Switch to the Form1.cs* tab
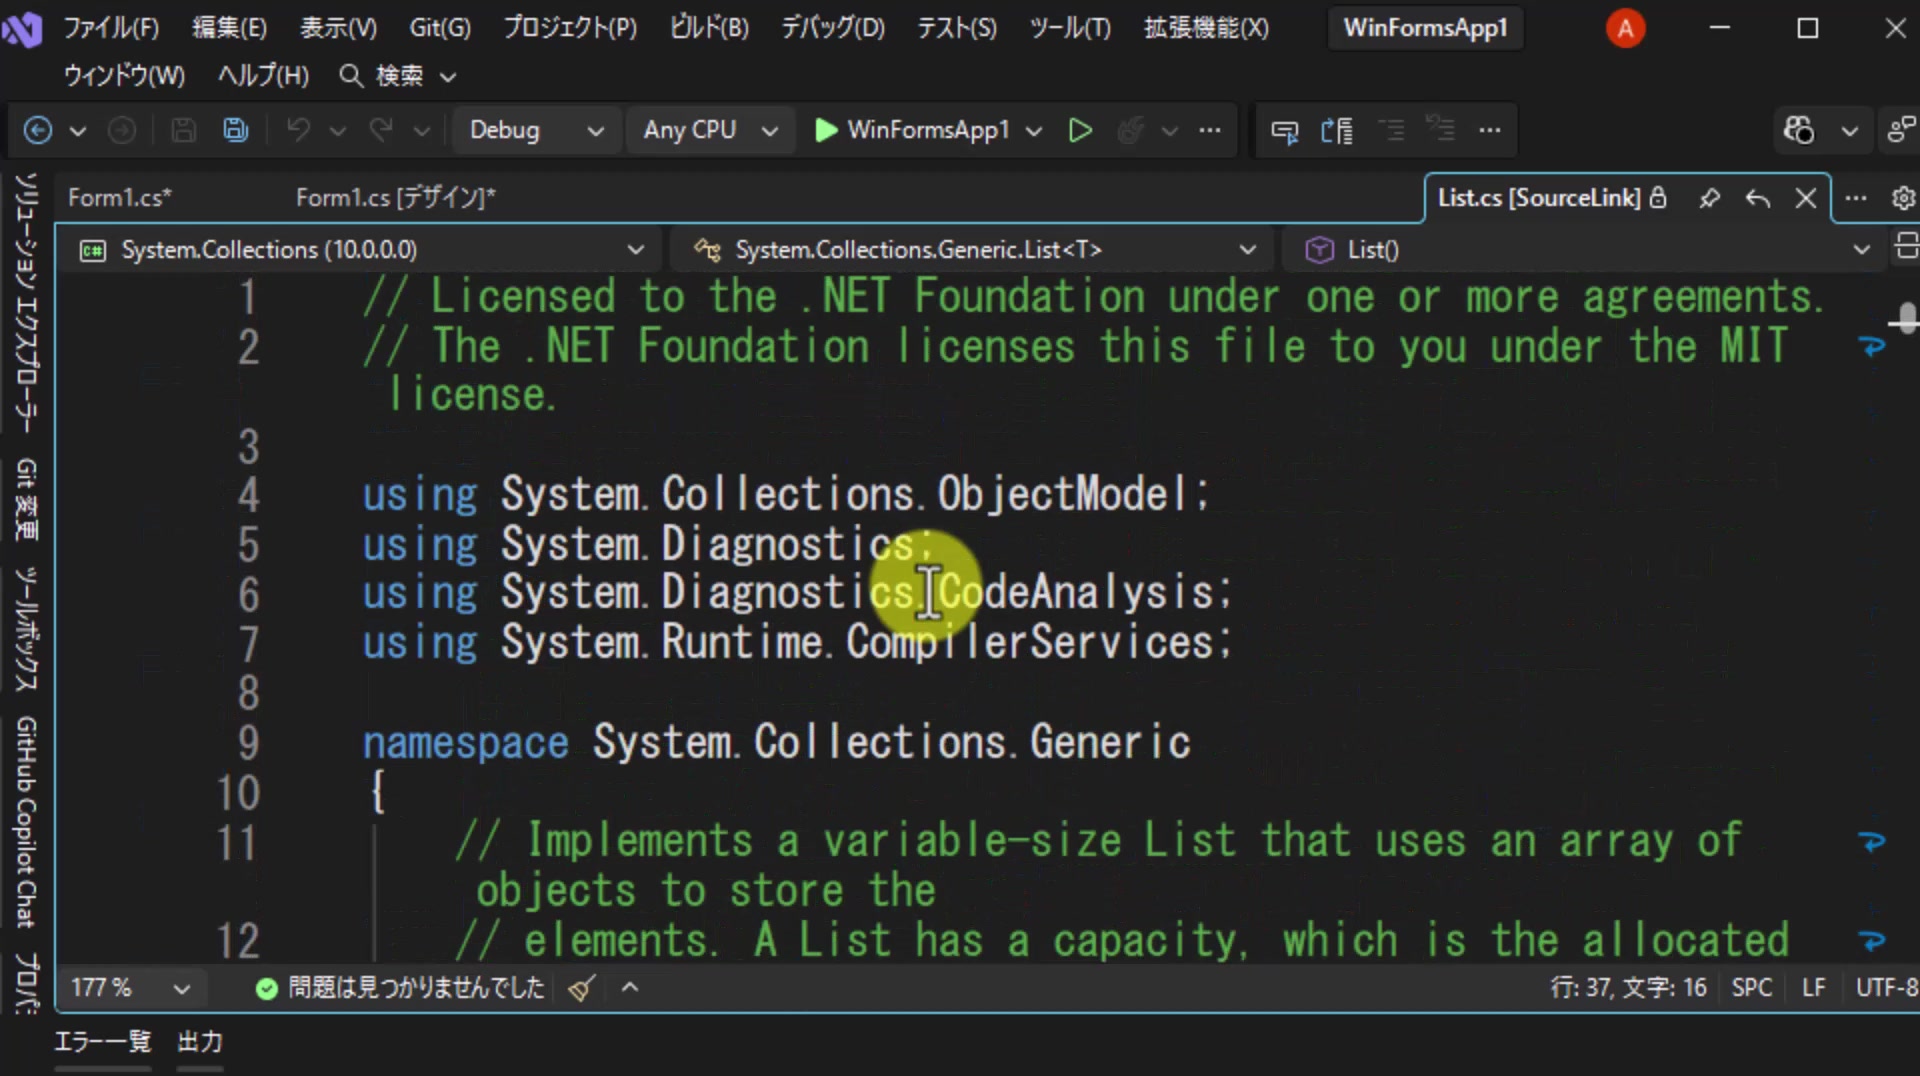Screen dimensions: 1920x1076 (120, 198)
